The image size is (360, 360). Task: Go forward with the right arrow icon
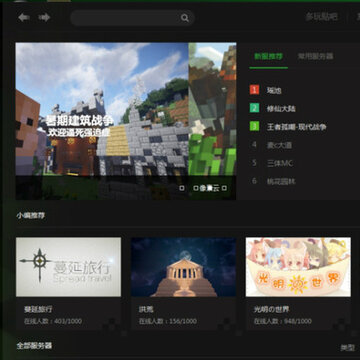[x=44, y=17]
